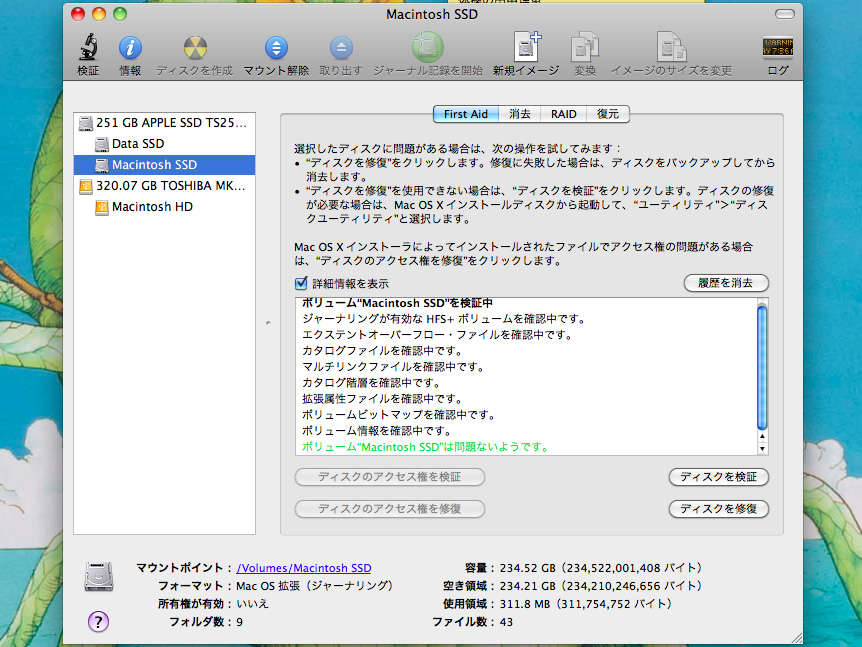Click the log scrollbar blue thumb

tap(762, 367)
